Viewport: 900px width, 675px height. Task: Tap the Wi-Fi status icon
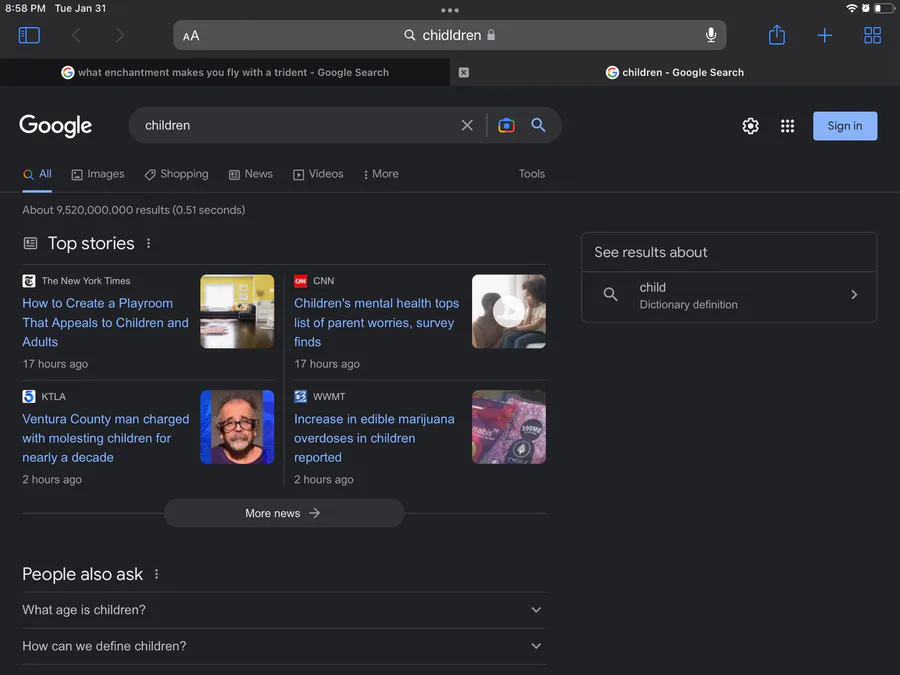click(852, 8)
